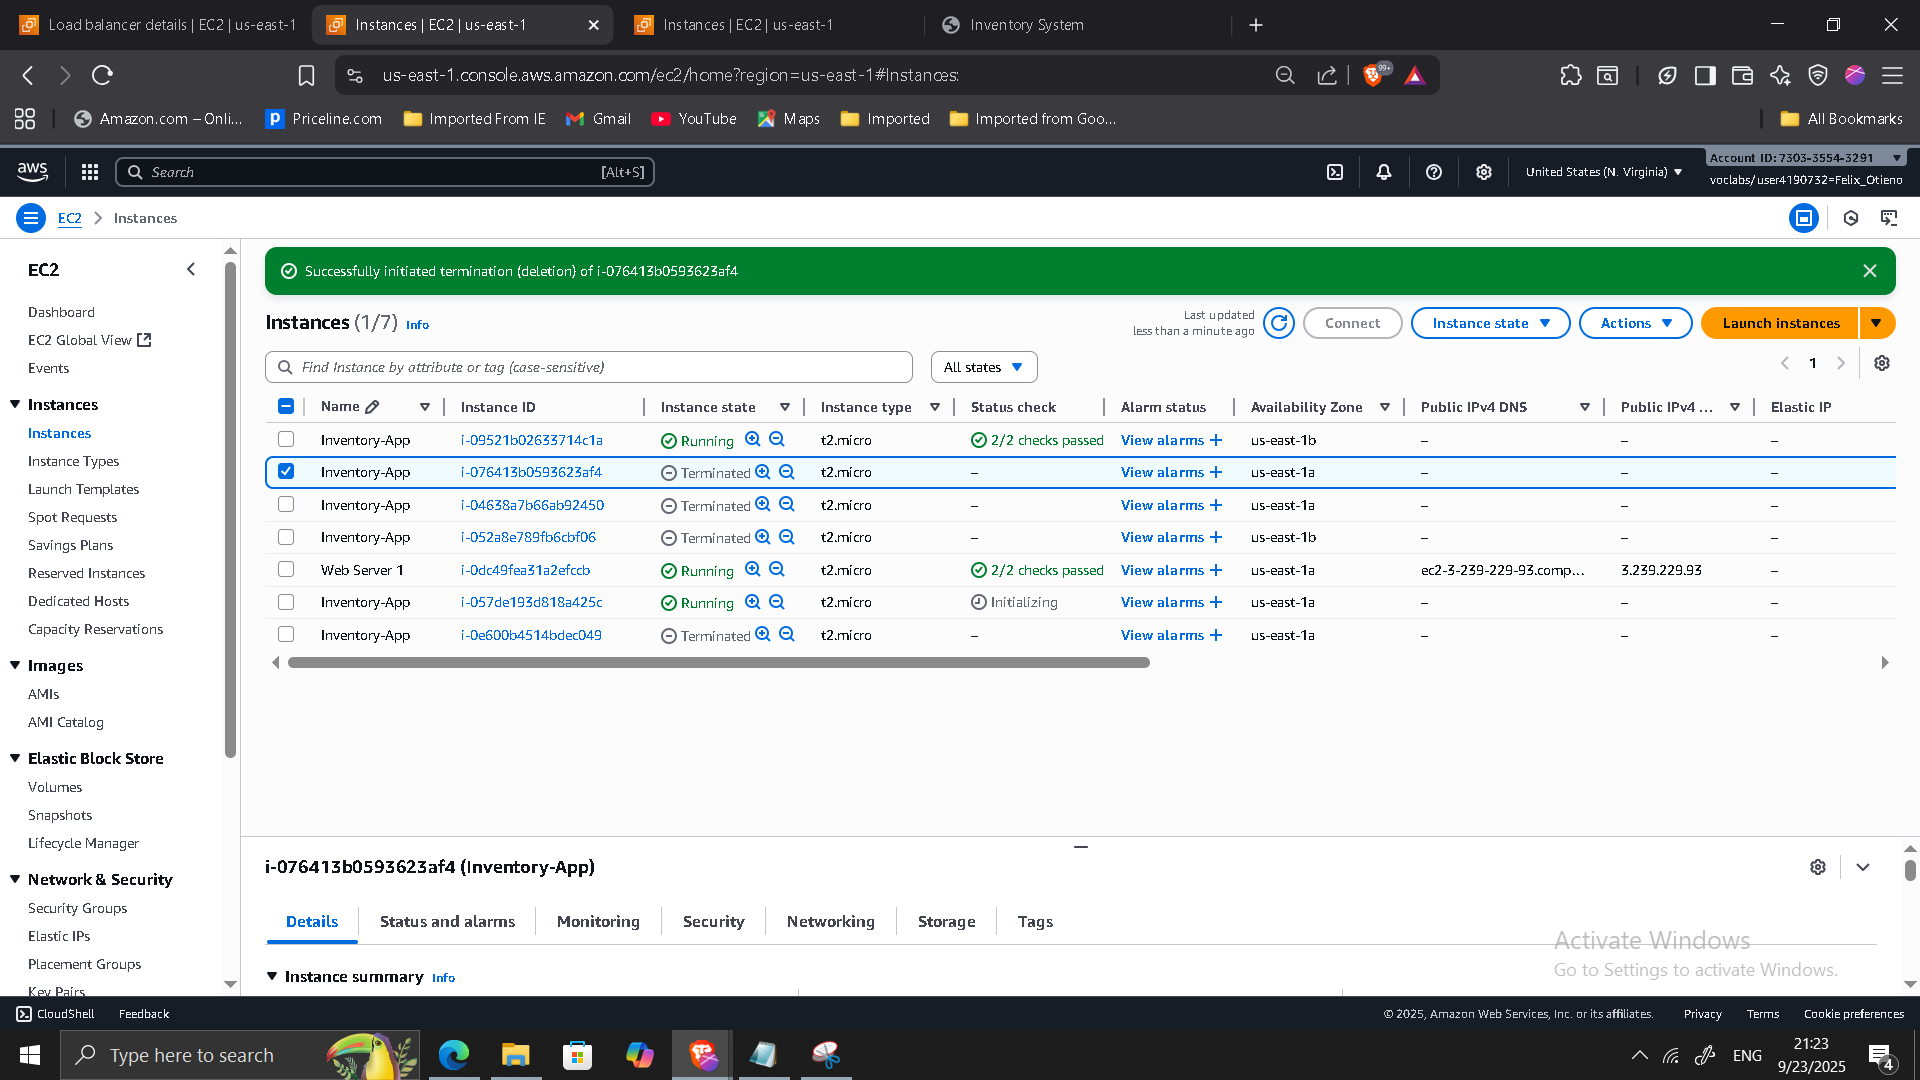The image size is (1920, 1080).
Task: Open the Actions dropdown menu
Action: [x=1635, y=323]
